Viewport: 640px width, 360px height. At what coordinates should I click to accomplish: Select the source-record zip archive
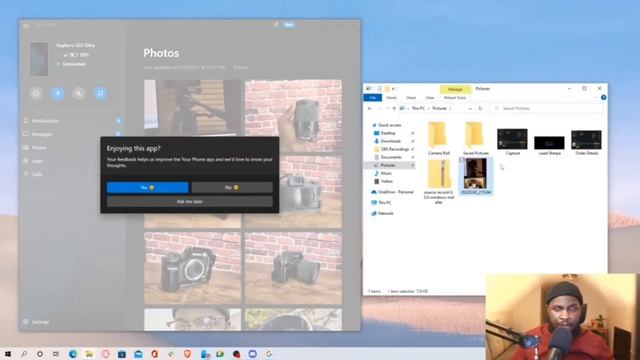pos(439,182)
